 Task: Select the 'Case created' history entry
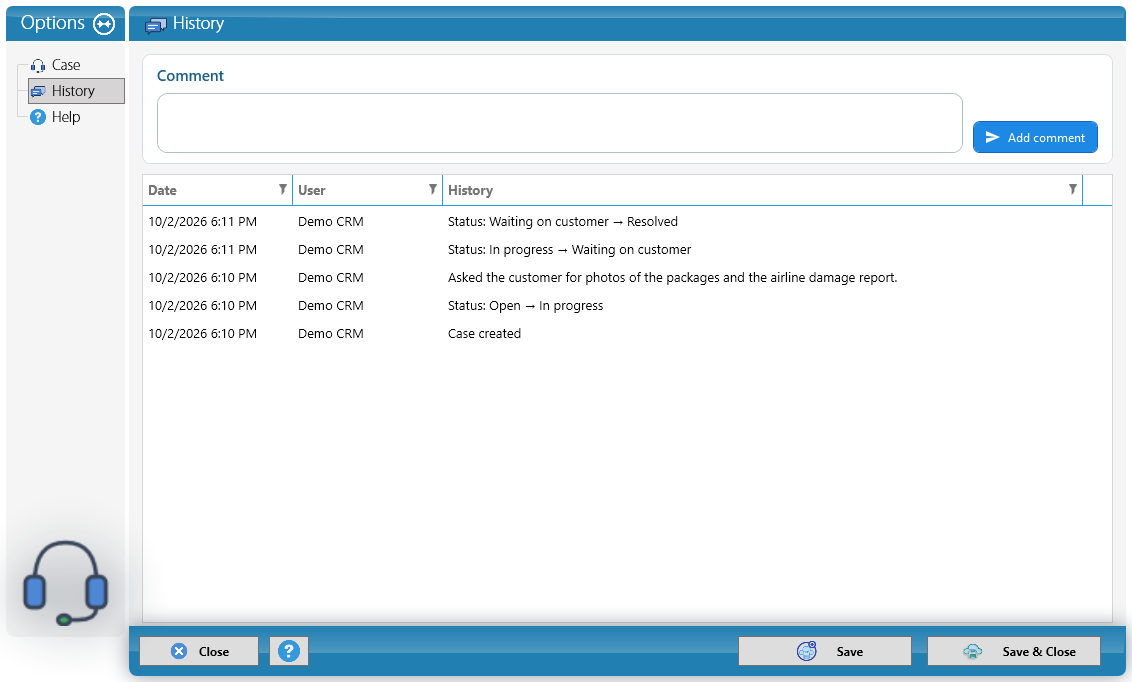[627, 334]
